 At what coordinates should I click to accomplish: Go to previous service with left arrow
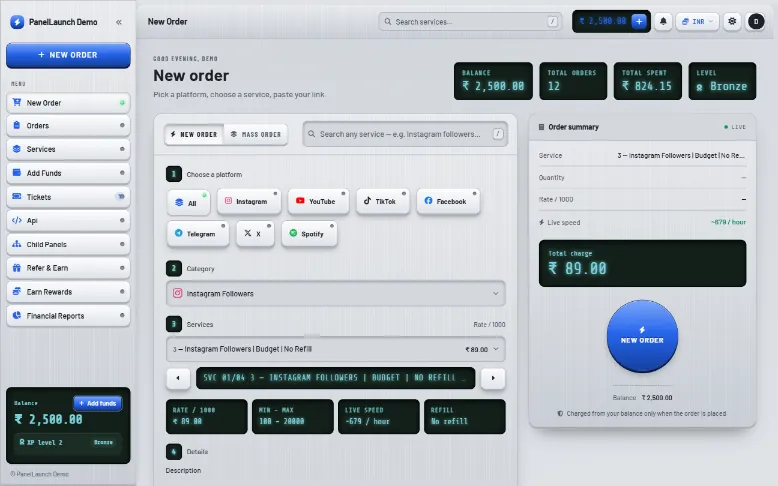[178, 378]
